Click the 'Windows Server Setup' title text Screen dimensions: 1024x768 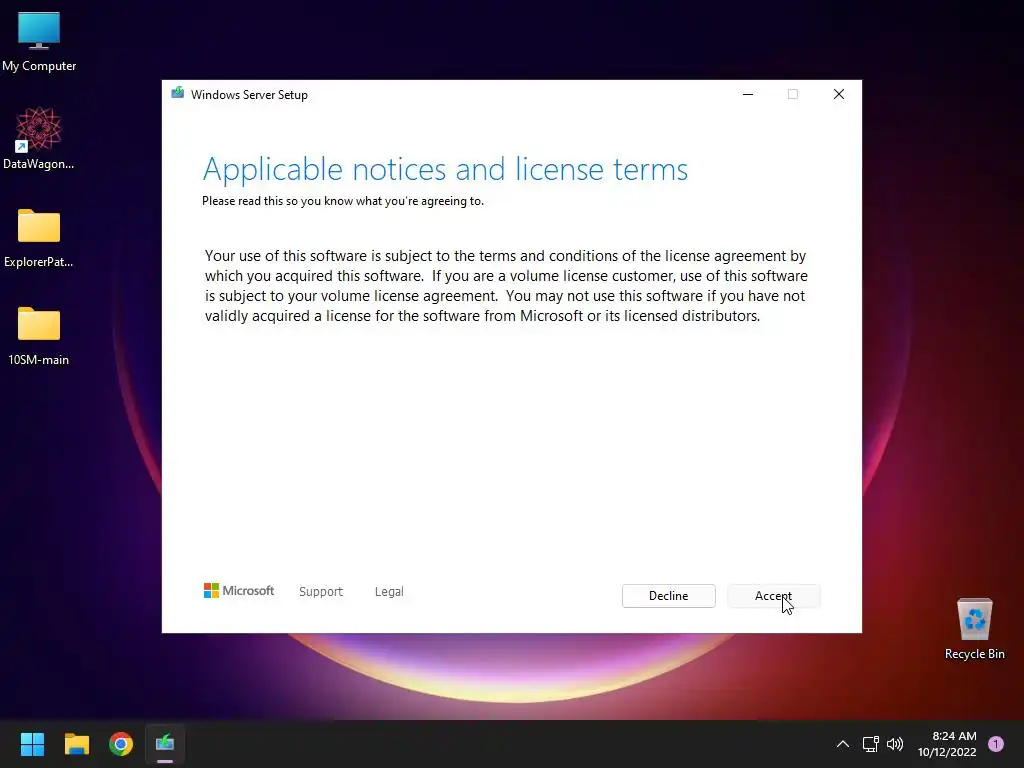click(249, 95)
